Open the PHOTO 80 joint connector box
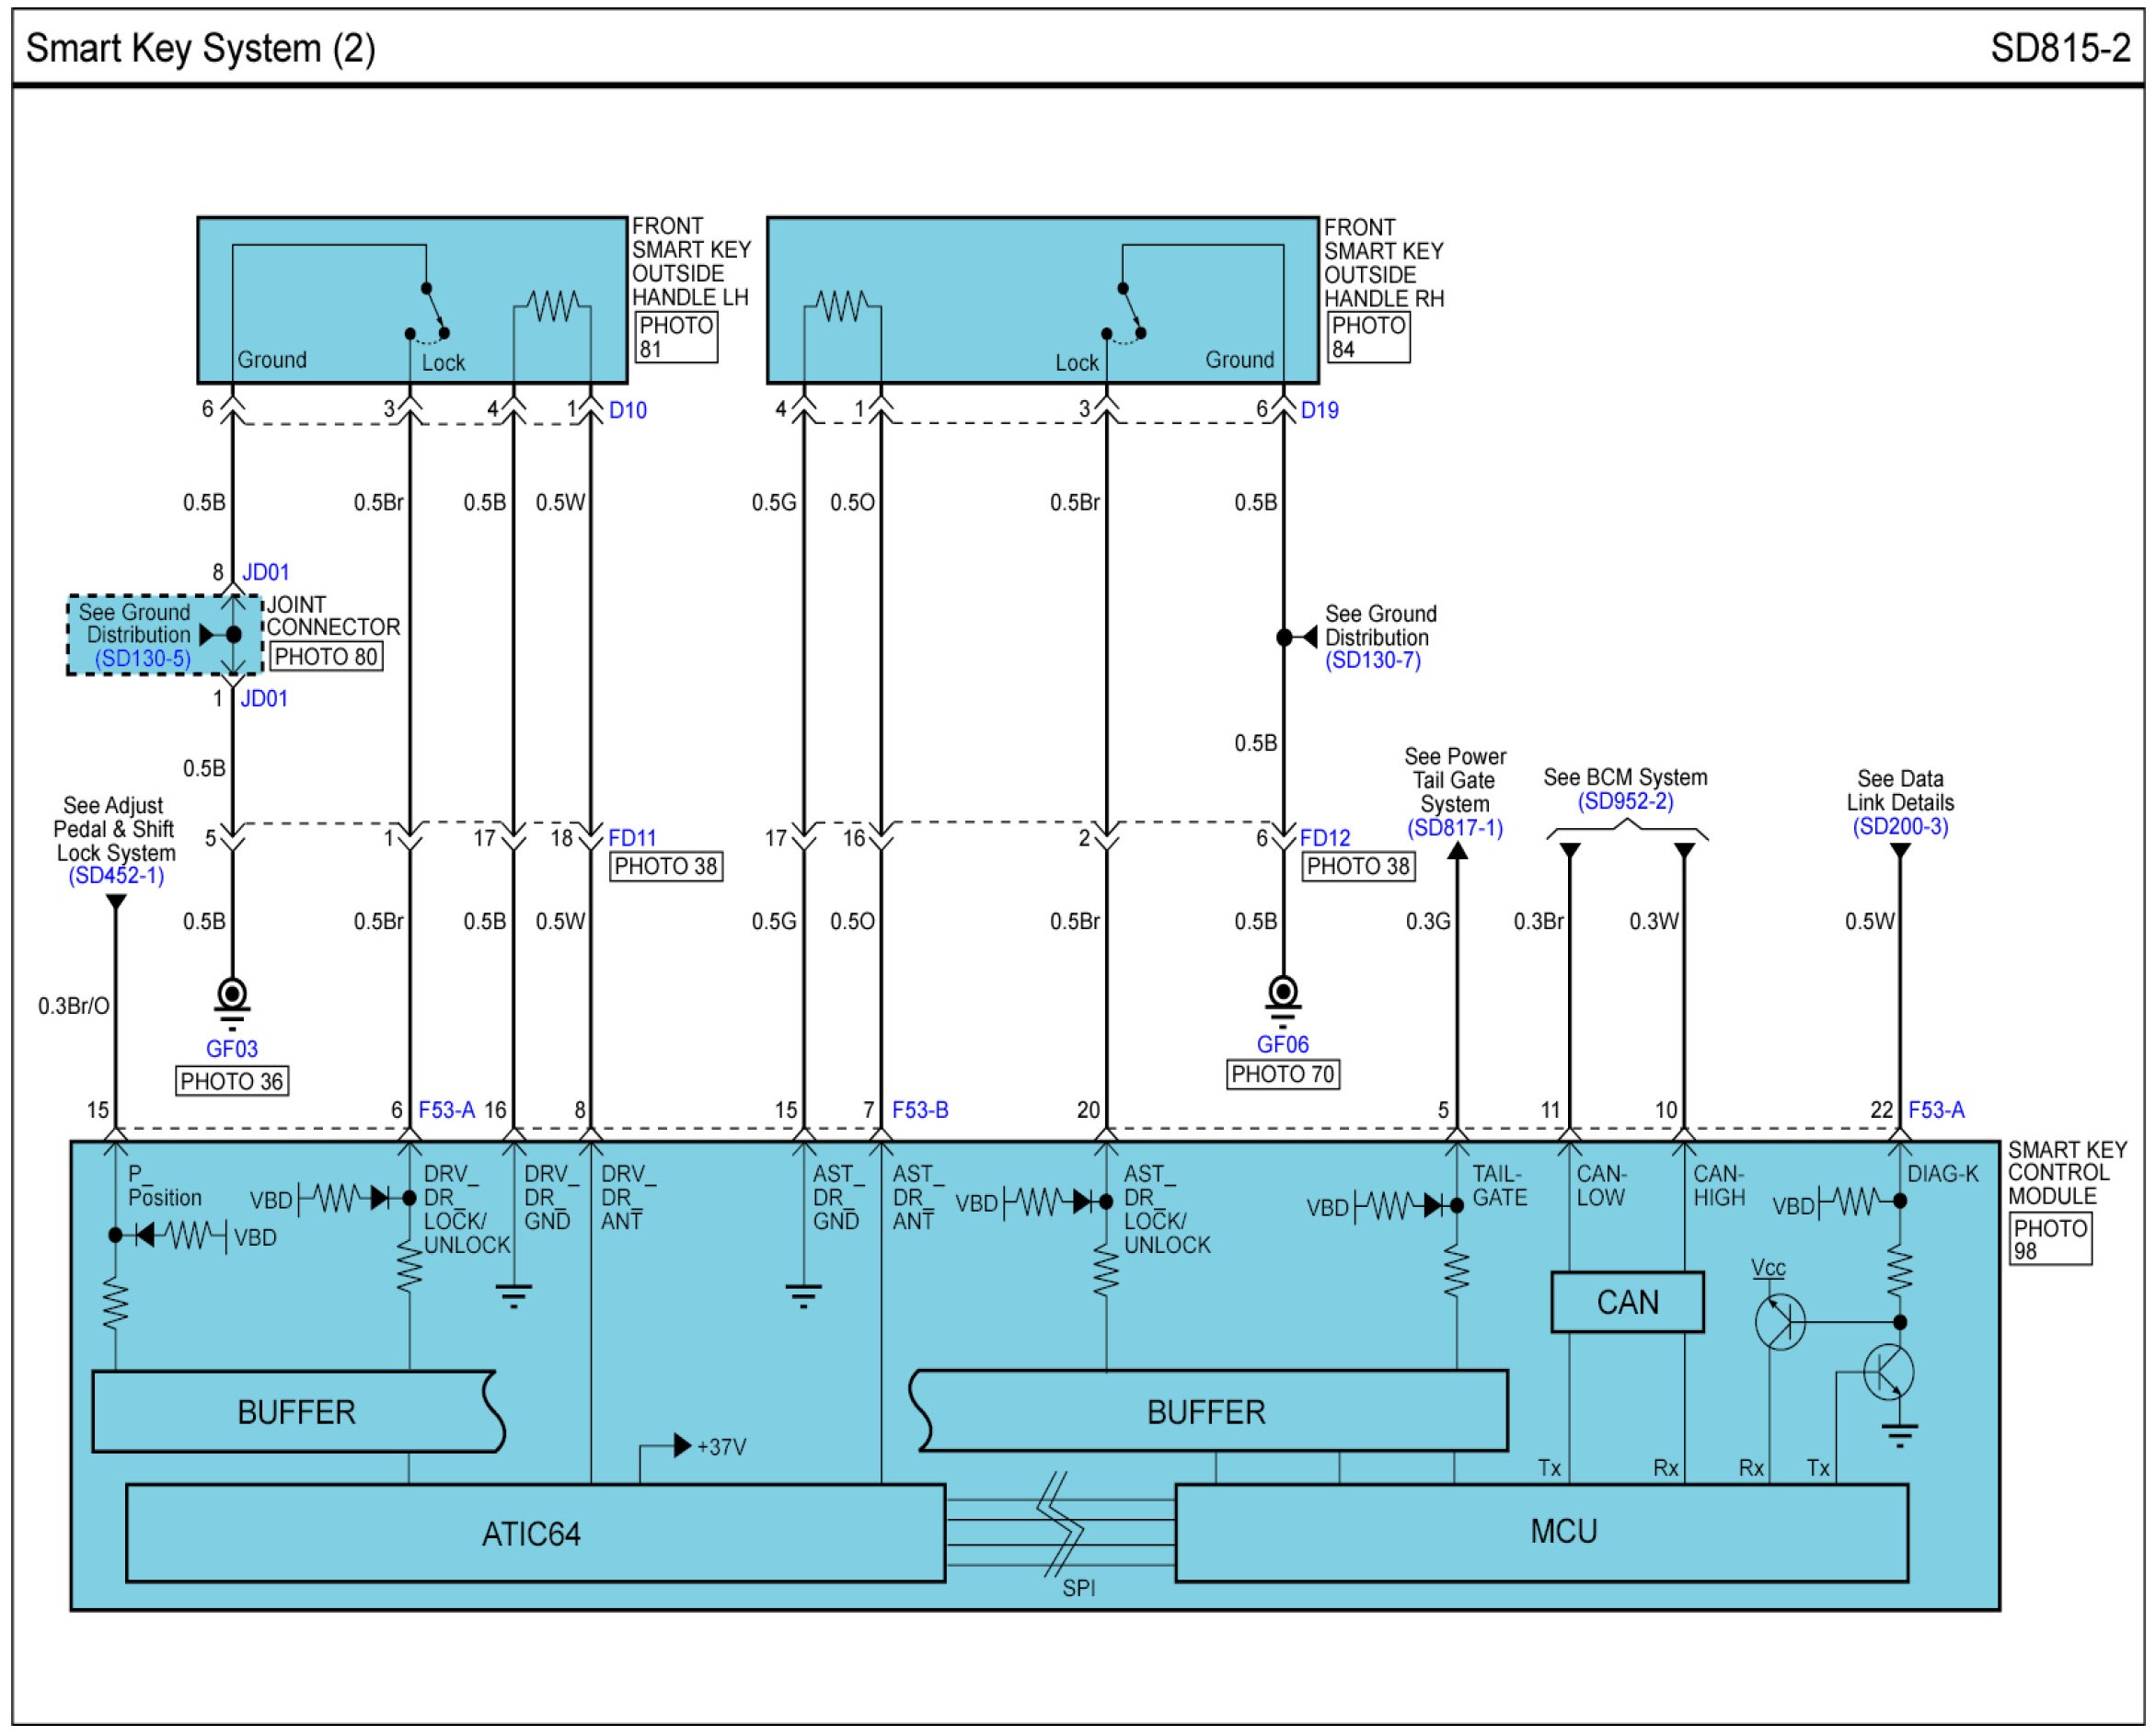 pyautogui.click(x=326, y=657)
